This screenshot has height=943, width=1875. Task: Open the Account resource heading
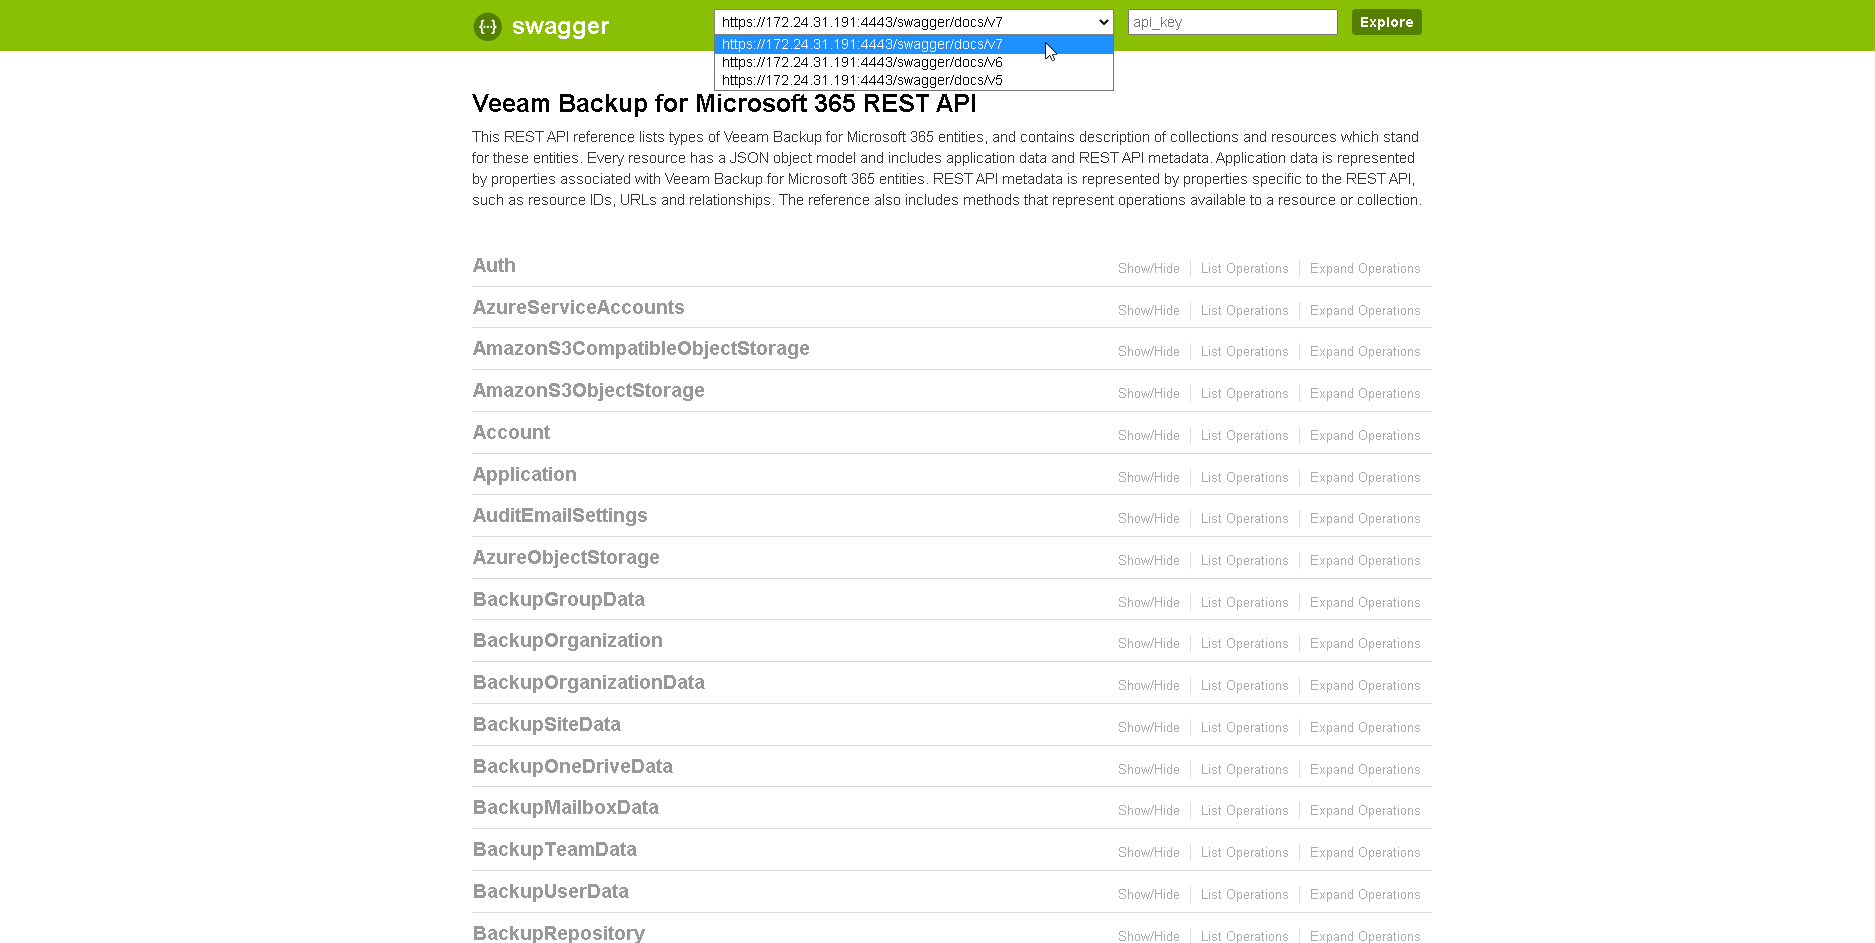click(511, 432)
